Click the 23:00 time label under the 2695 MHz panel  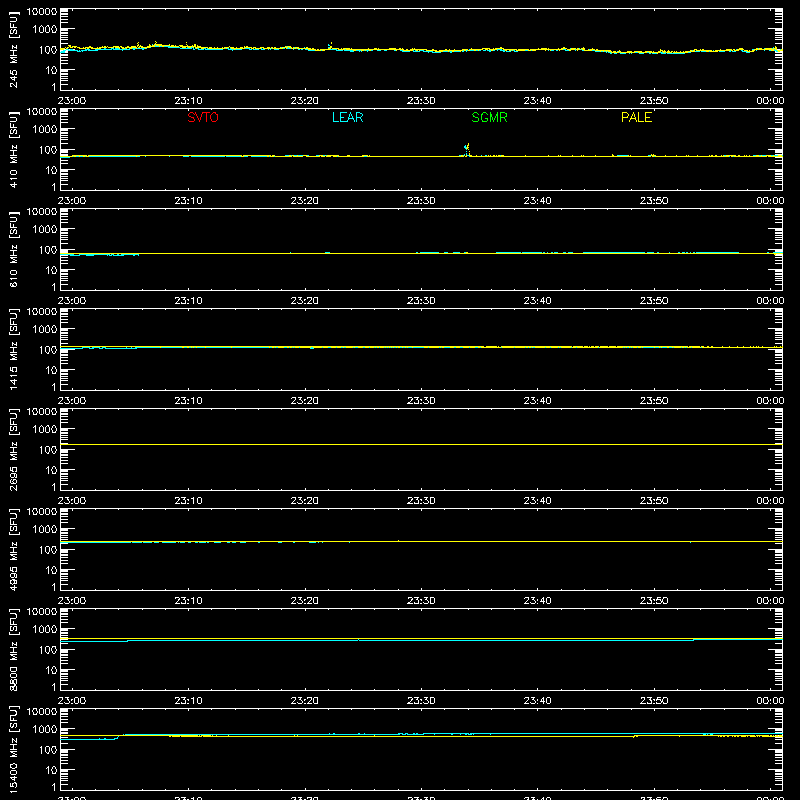(x=71, y=501)
